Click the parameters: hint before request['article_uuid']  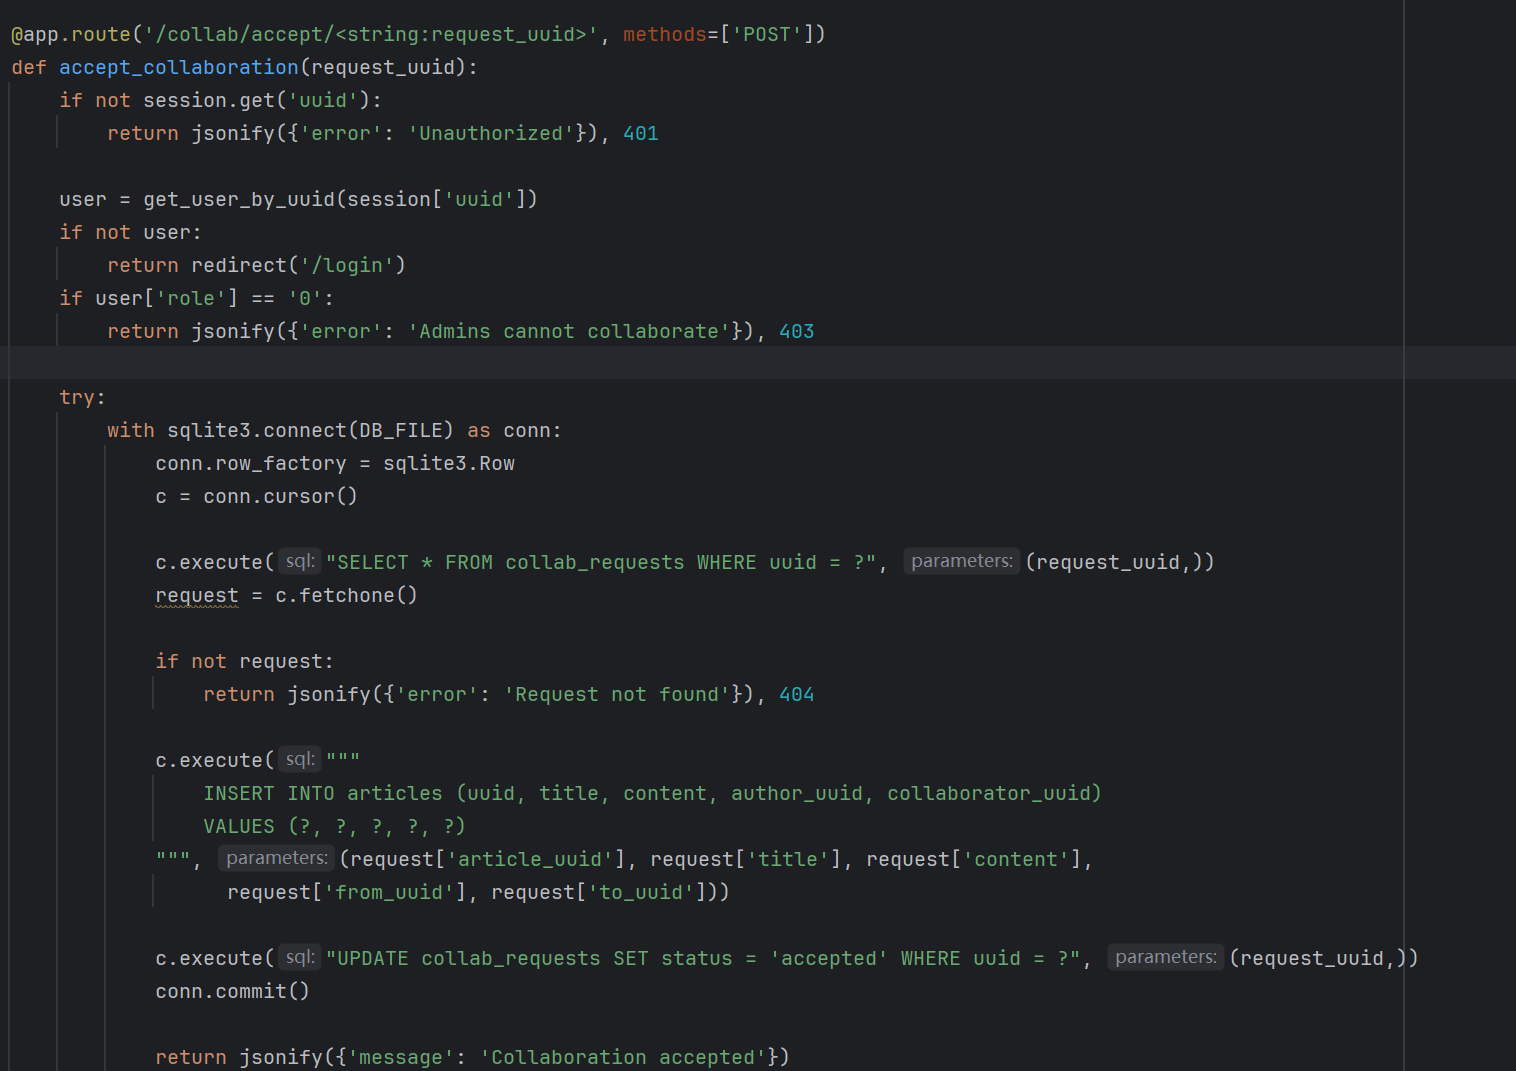click(276, 858)
